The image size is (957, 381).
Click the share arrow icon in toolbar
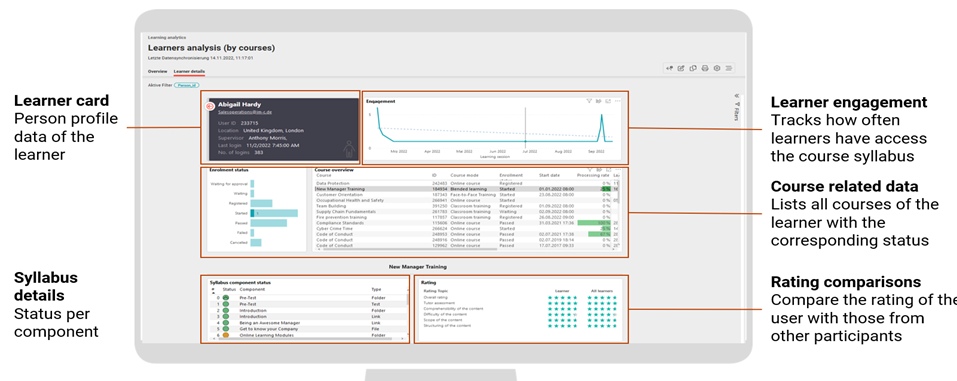(670, 68)
